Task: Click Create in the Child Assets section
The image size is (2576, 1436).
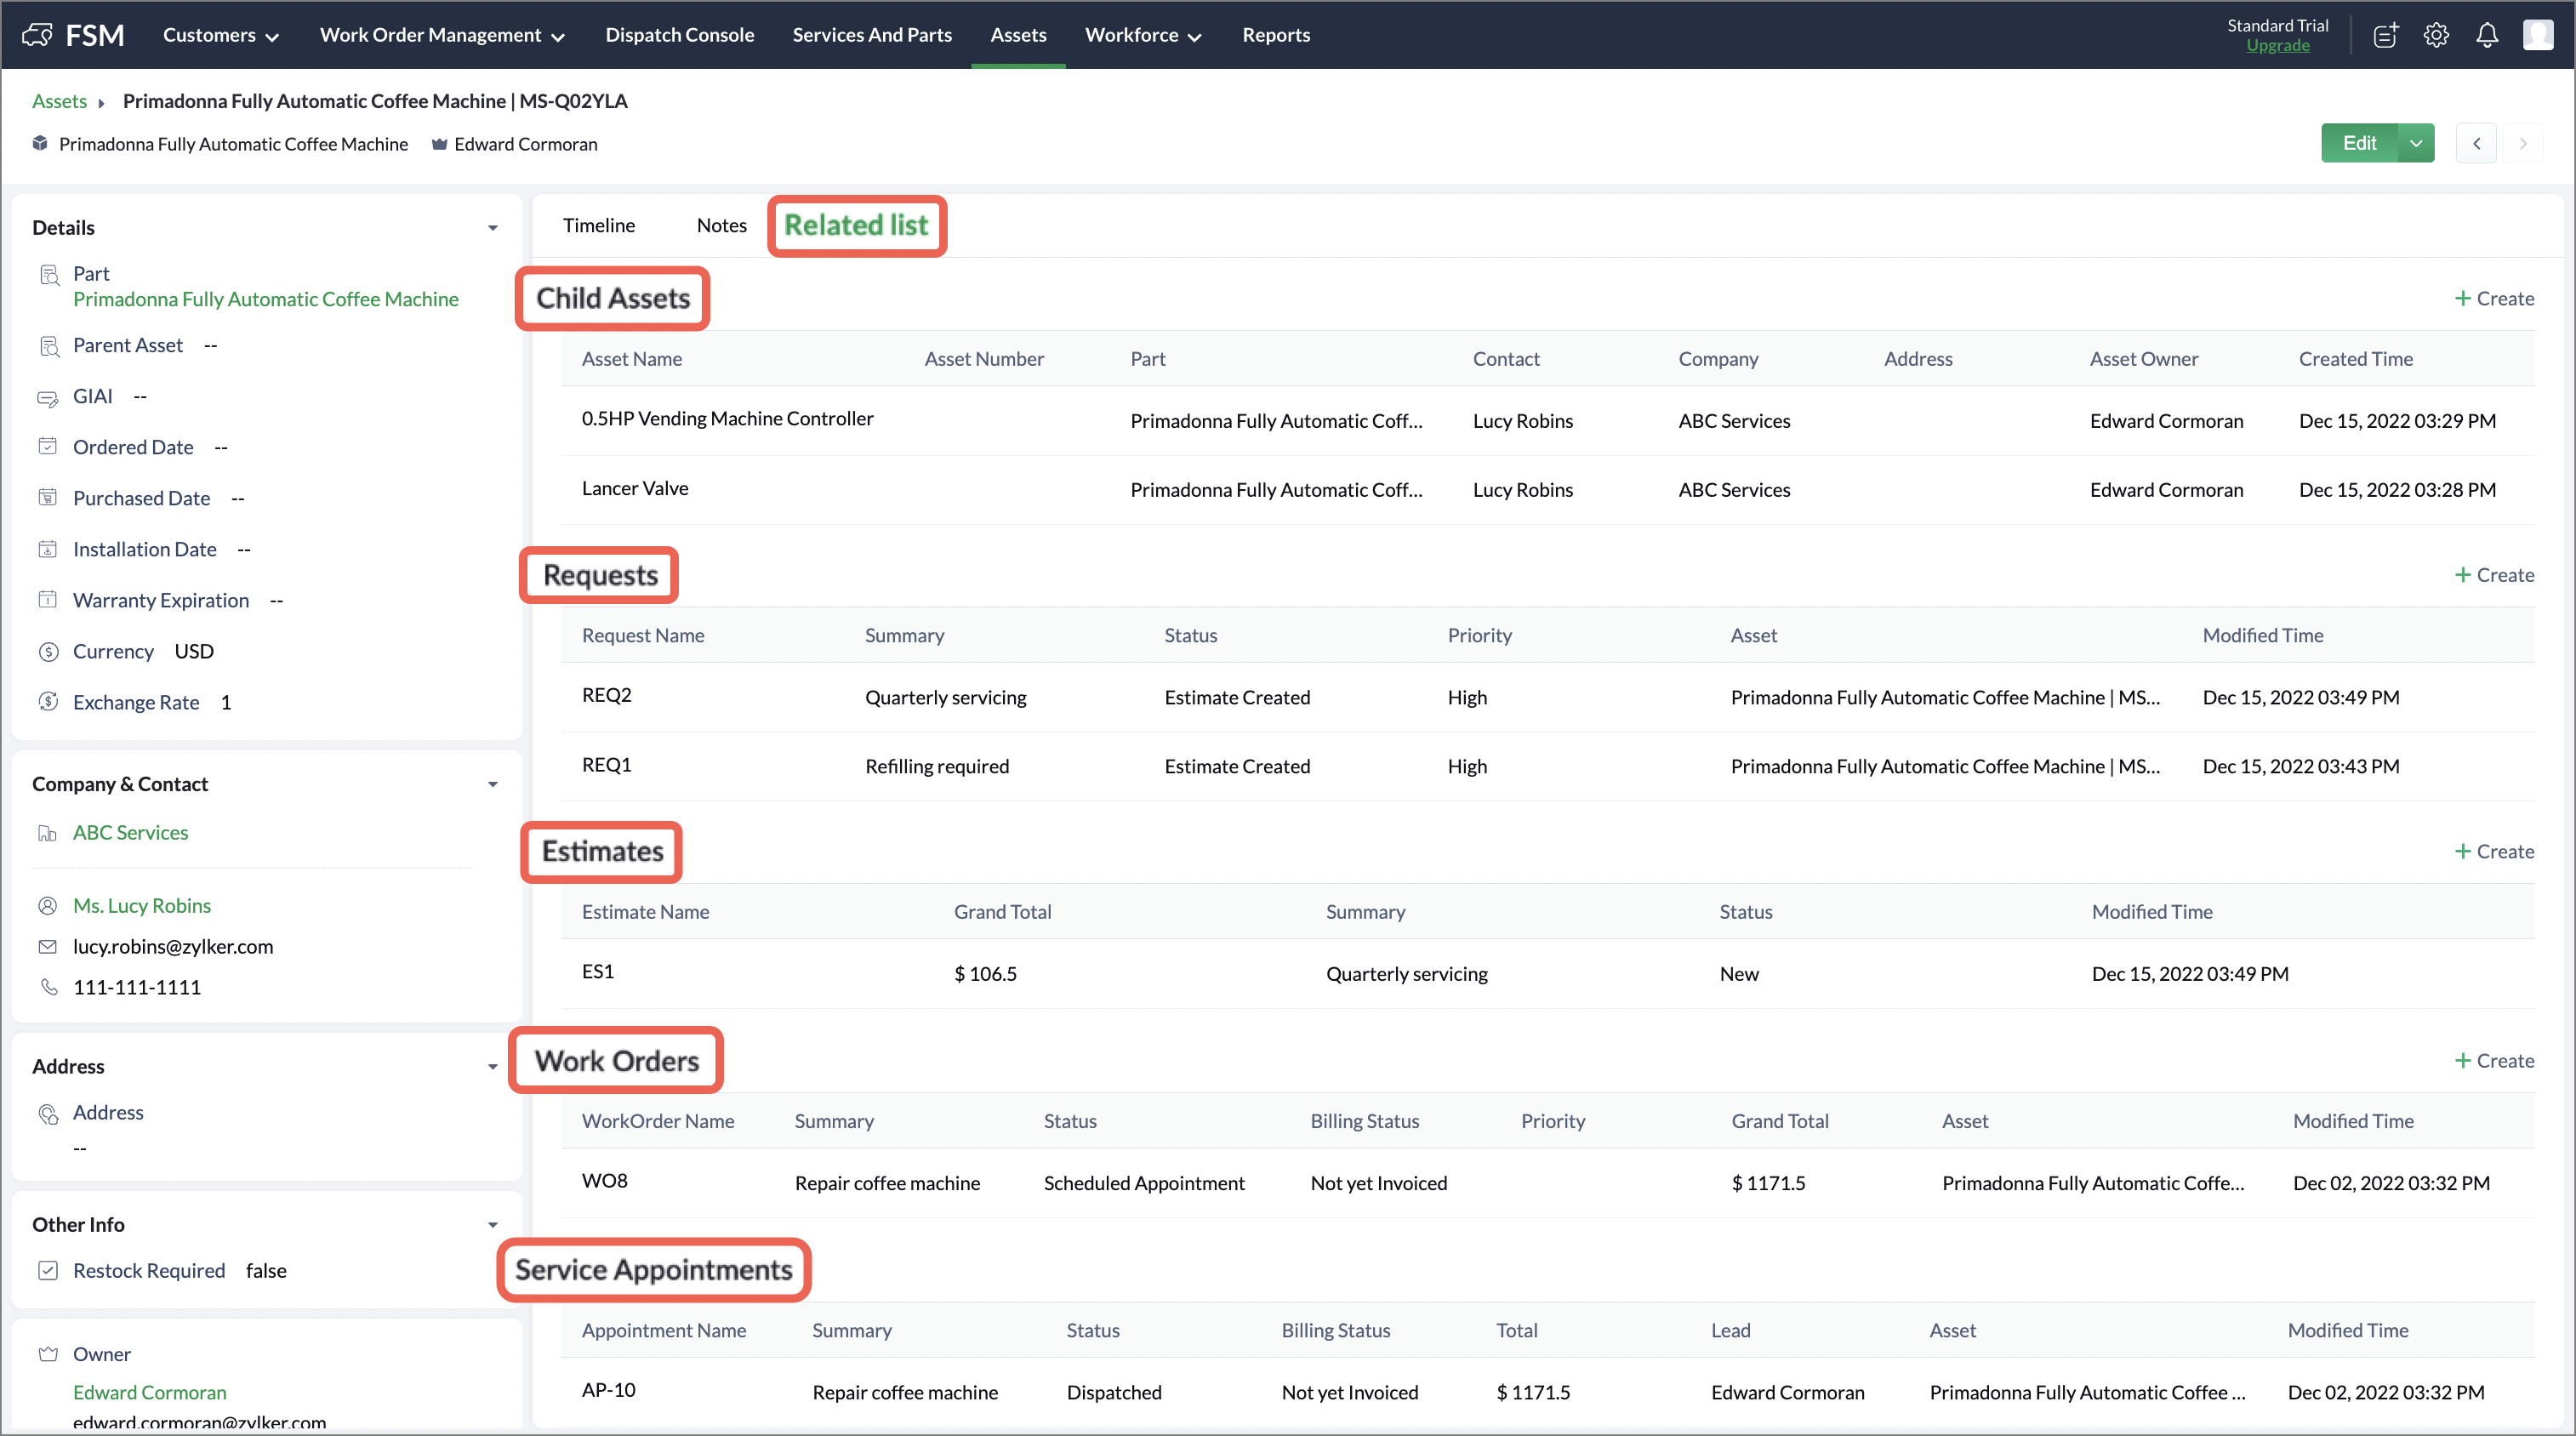Action: click(2494, 298)
